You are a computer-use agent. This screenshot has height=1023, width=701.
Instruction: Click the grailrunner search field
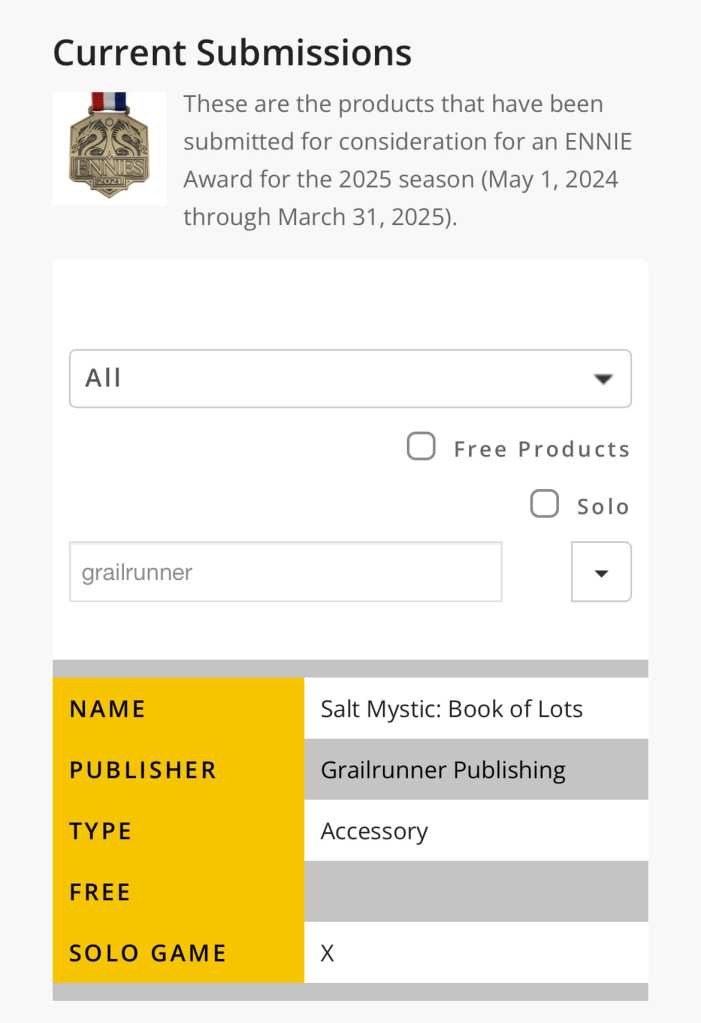pos(285,572)
